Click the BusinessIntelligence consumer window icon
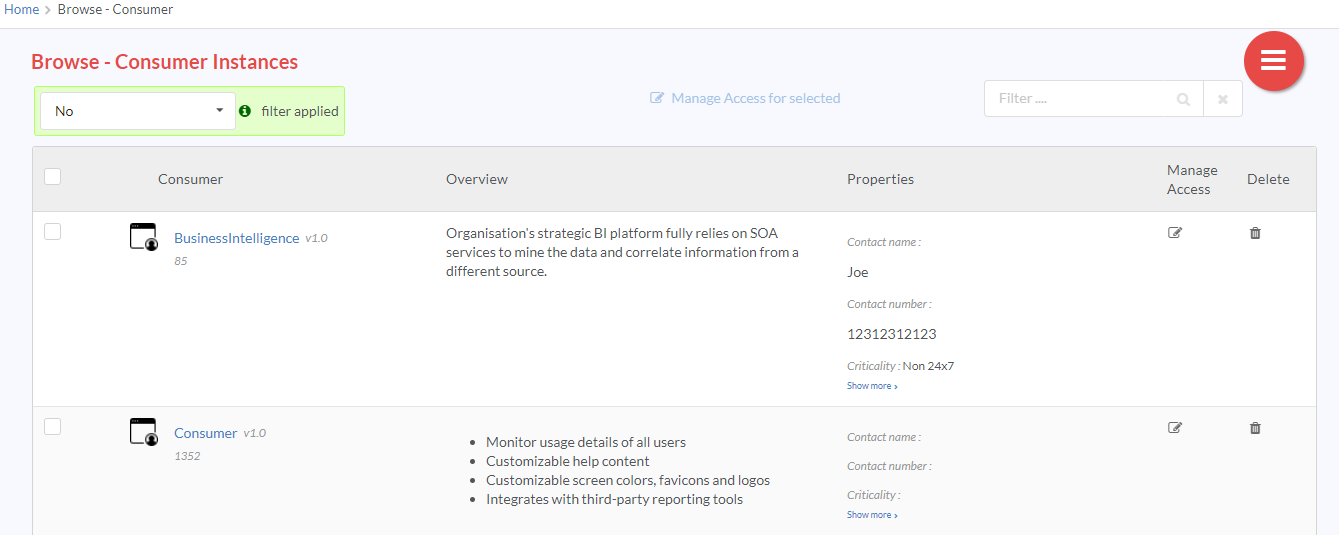Image resolution: width=1339 pixels, height=535 pixels. 144,237
